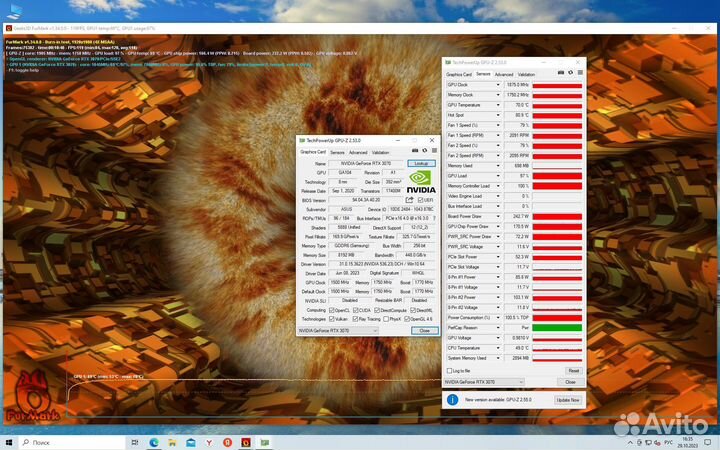Switch to Graphics Card tab in Sensors window
The width and height of the screenshot is (720, 450).
pyautogui.click(x=459, y=74)
